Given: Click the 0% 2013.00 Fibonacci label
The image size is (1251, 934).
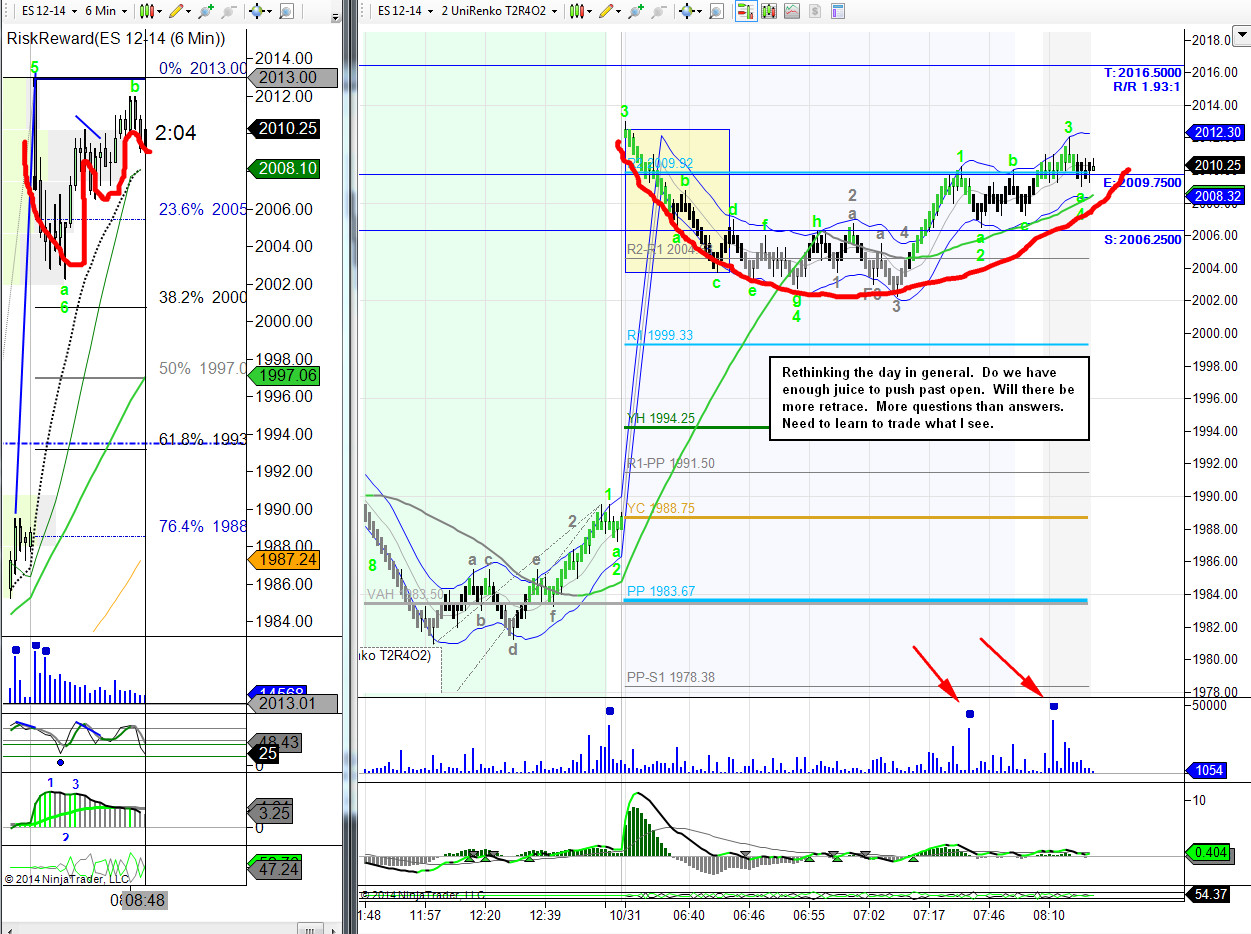Looking at the screenshot, I should (203, 68).
